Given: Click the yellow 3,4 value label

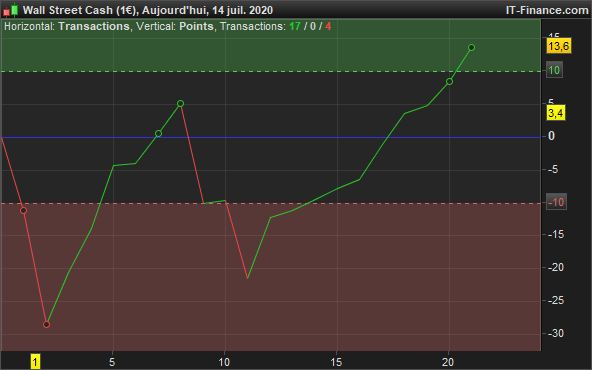Looking at the screenshot, I should tap(556, 113).
